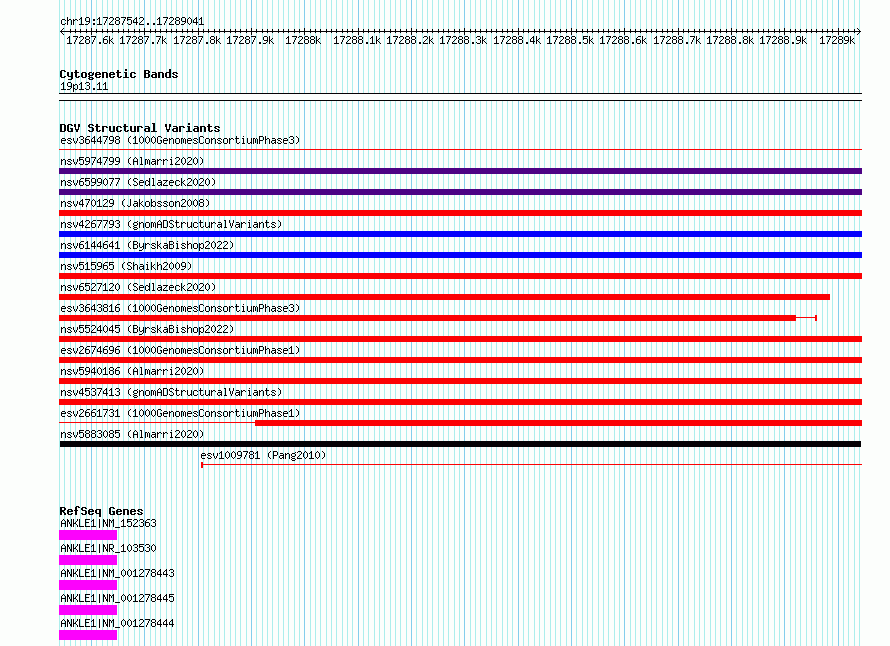
Task: Select the red bar for esv3643816
Action: pos(427,318)
